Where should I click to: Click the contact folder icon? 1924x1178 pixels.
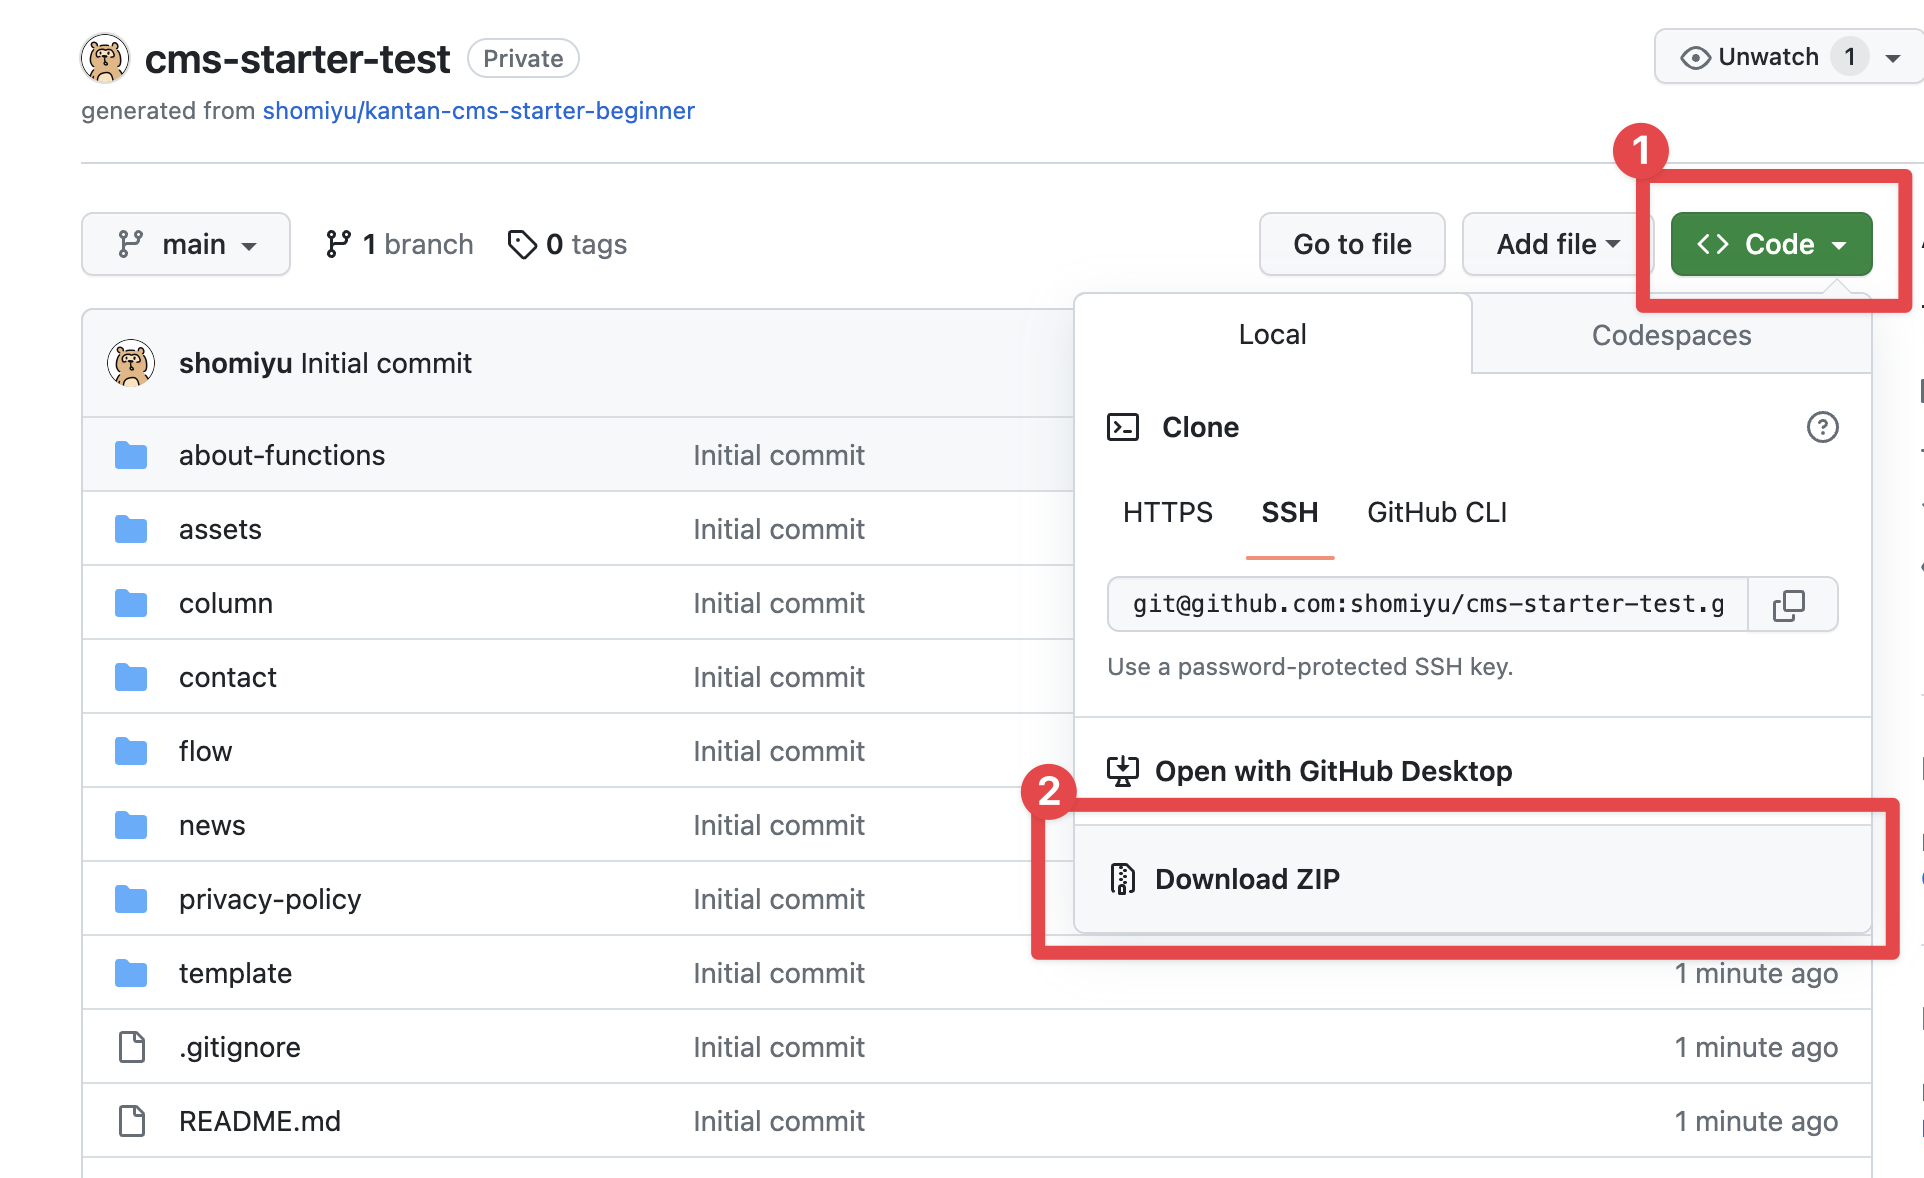(131, 677)
